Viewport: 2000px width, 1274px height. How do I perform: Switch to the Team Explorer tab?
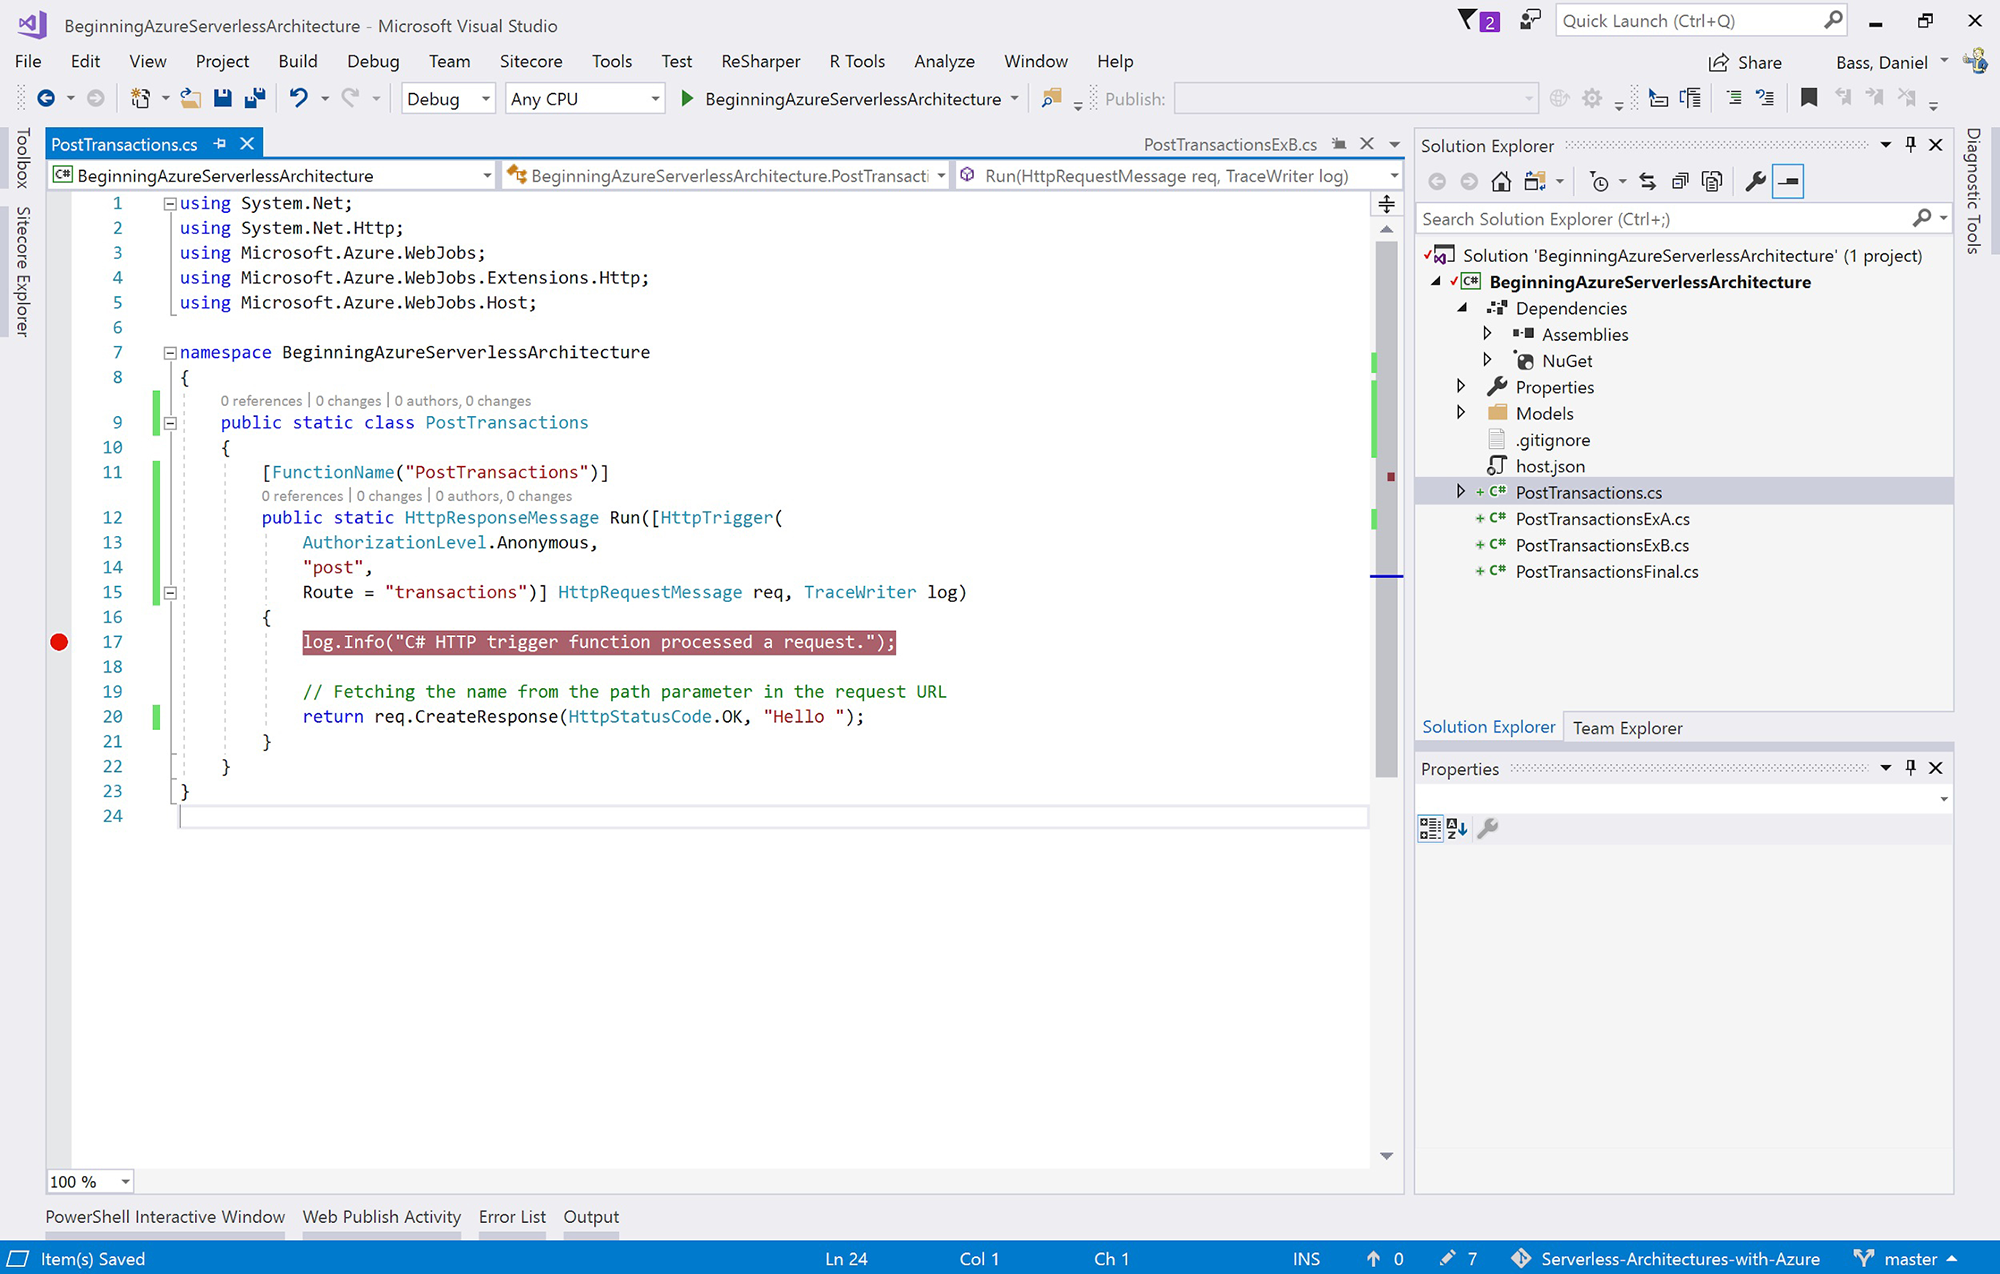coord(1627,728)
